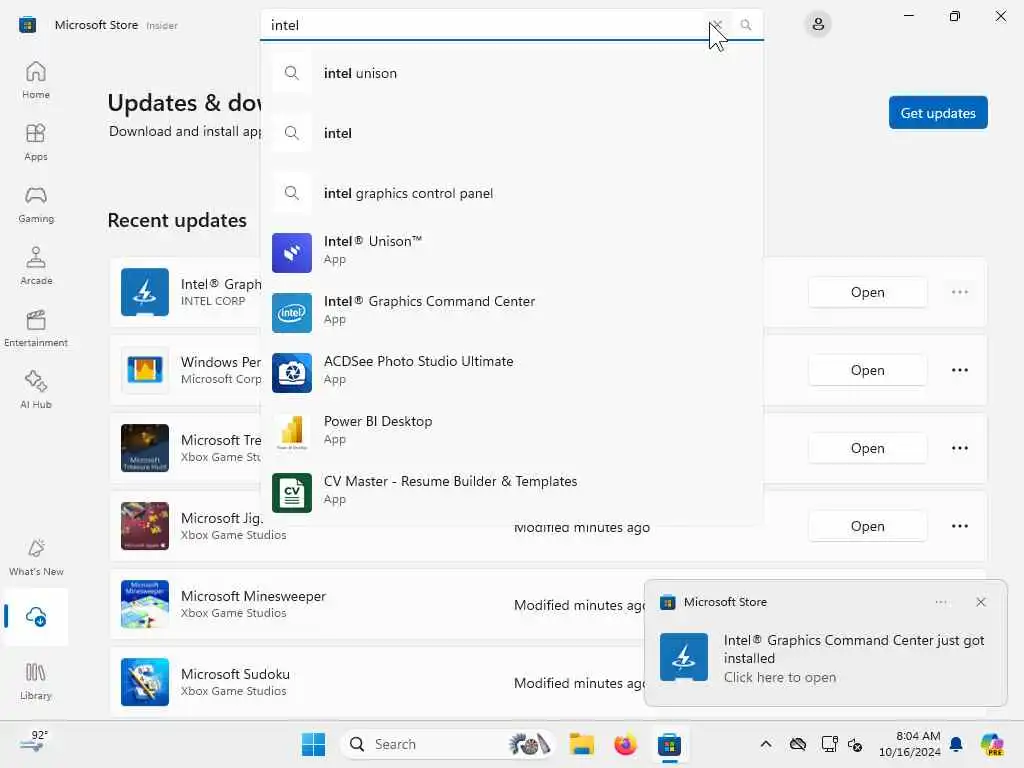Click the taskbar Search box
Image resolution: width=1024 pixels, height=768 pixels.
[447, 744]
